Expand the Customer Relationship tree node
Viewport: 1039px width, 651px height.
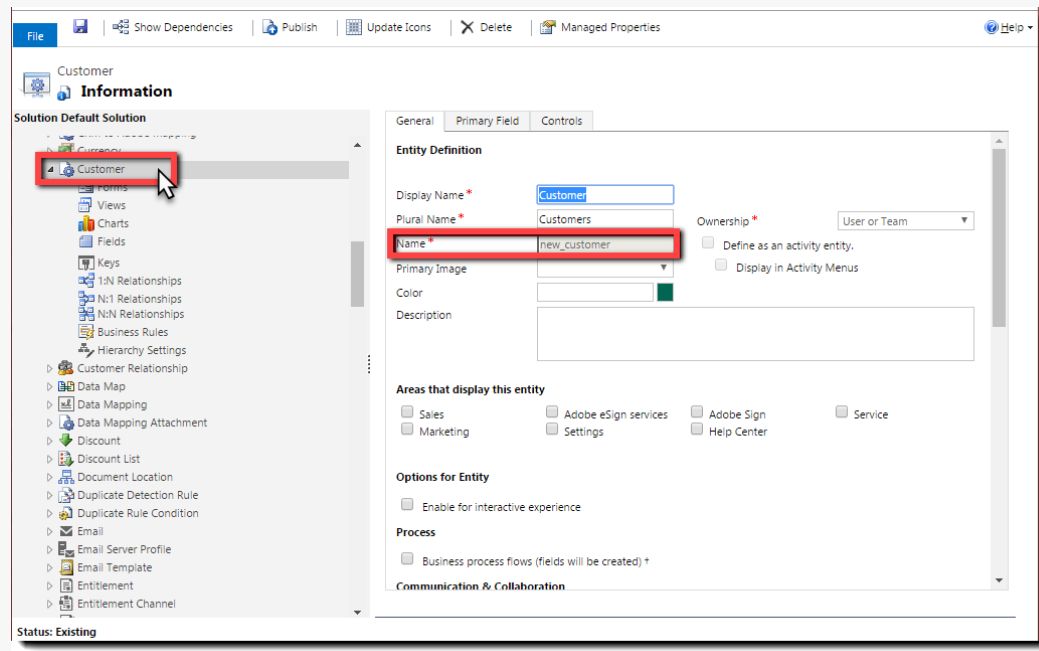[x=49, y=369]
